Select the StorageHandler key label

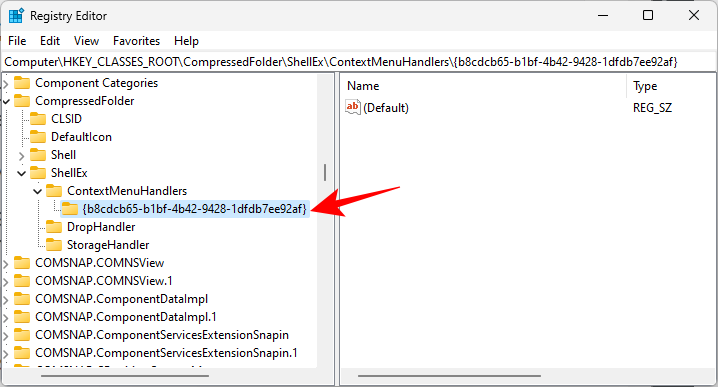(x=108, y=245)
